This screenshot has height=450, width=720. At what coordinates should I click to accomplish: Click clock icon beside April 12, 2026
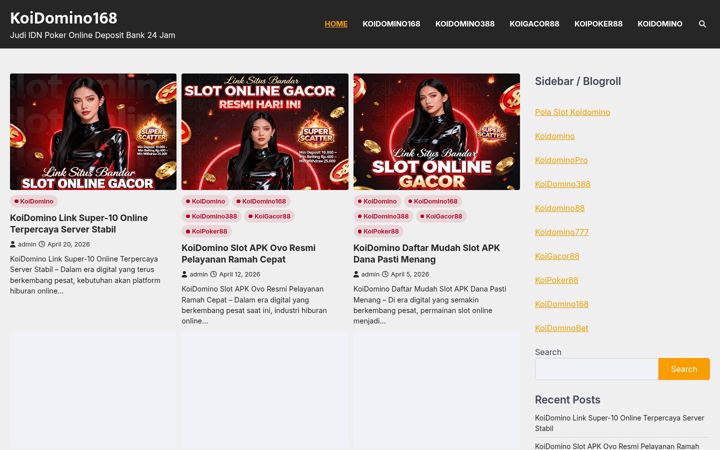pyautogui.click(x=214, y=274)
